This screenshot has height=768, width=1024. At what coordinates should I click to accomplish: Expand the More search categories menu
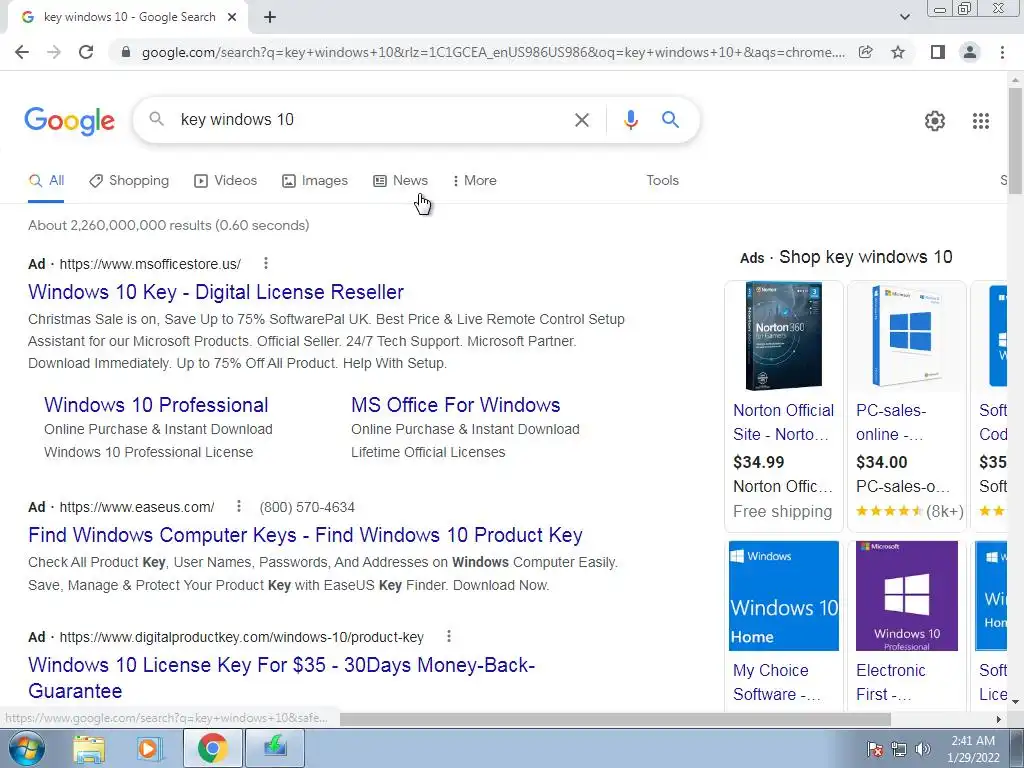(475, 181)
